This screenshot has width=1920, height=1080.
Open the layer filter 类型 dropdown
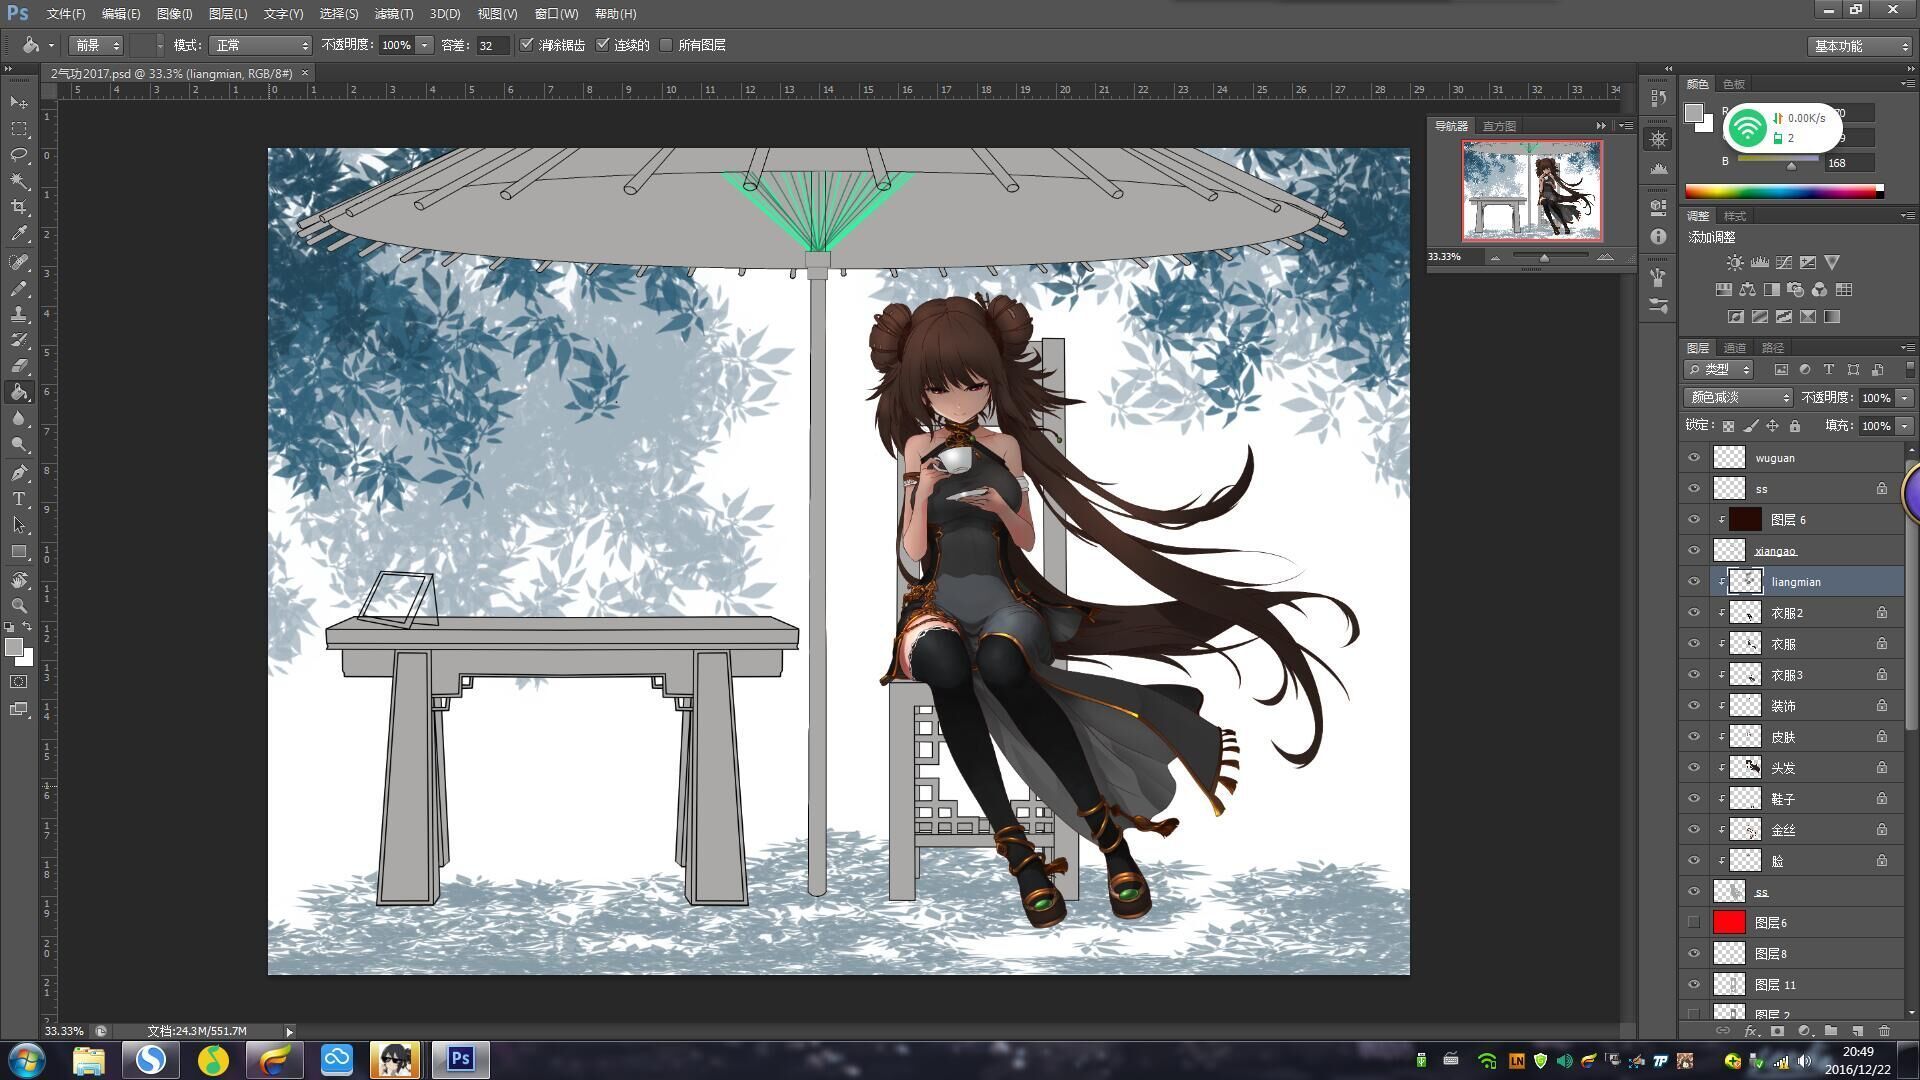1720,370
